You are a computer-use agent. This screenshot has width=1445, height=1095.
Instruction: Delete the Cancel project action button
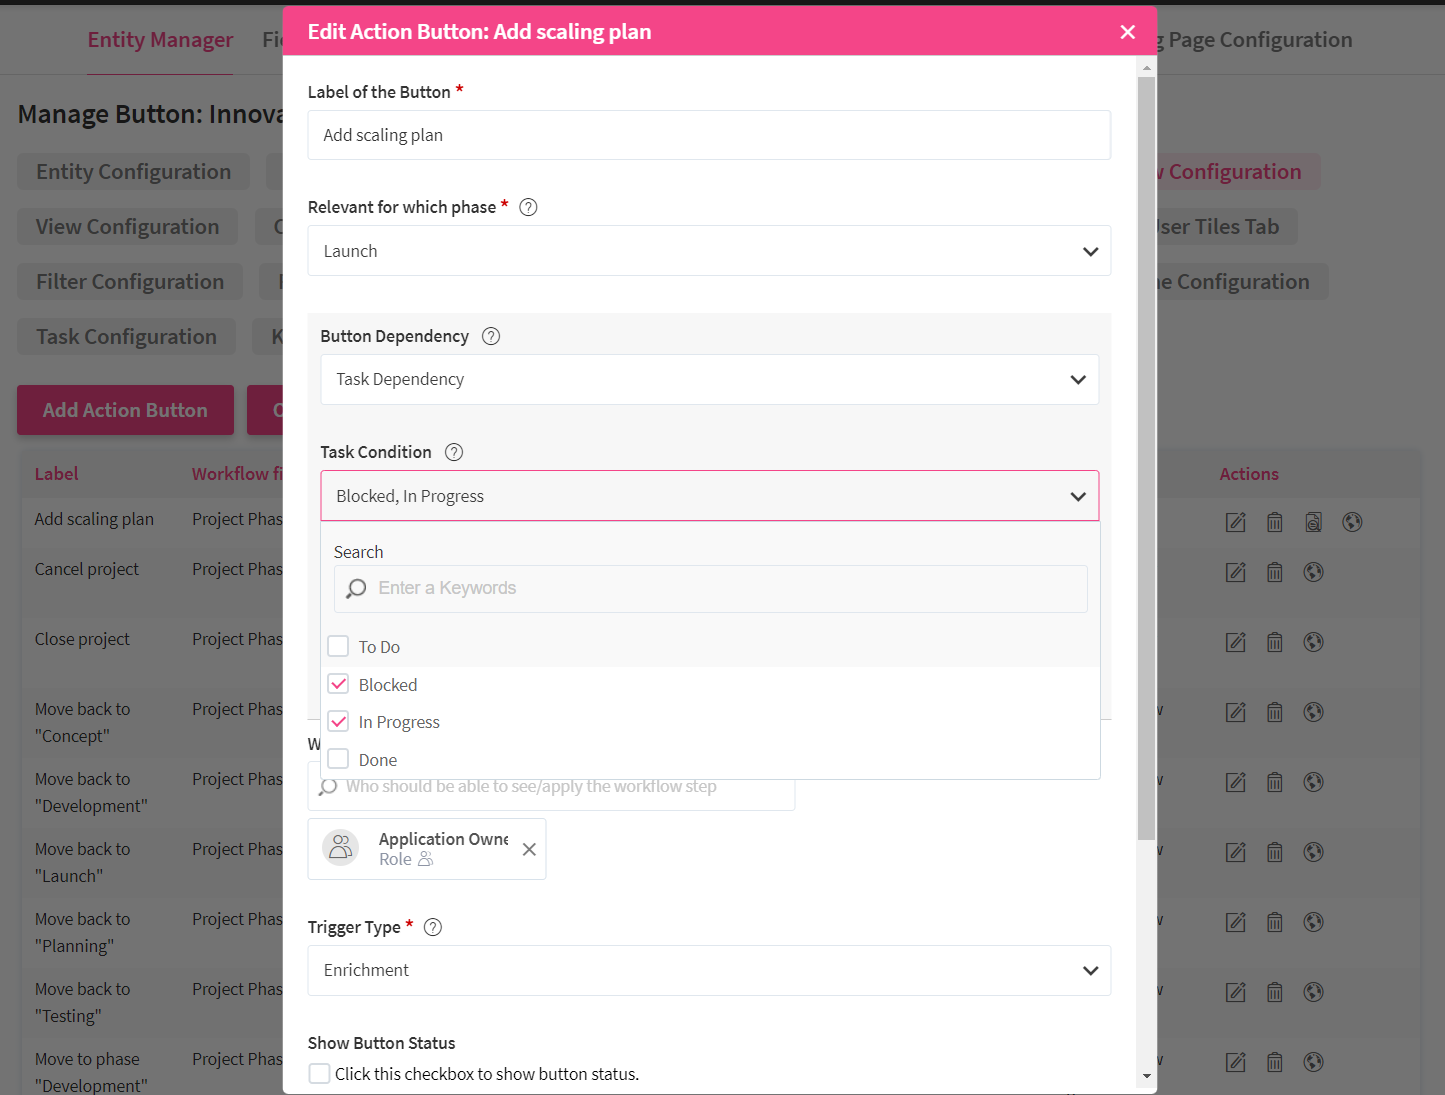click(x=1274, y=572)
